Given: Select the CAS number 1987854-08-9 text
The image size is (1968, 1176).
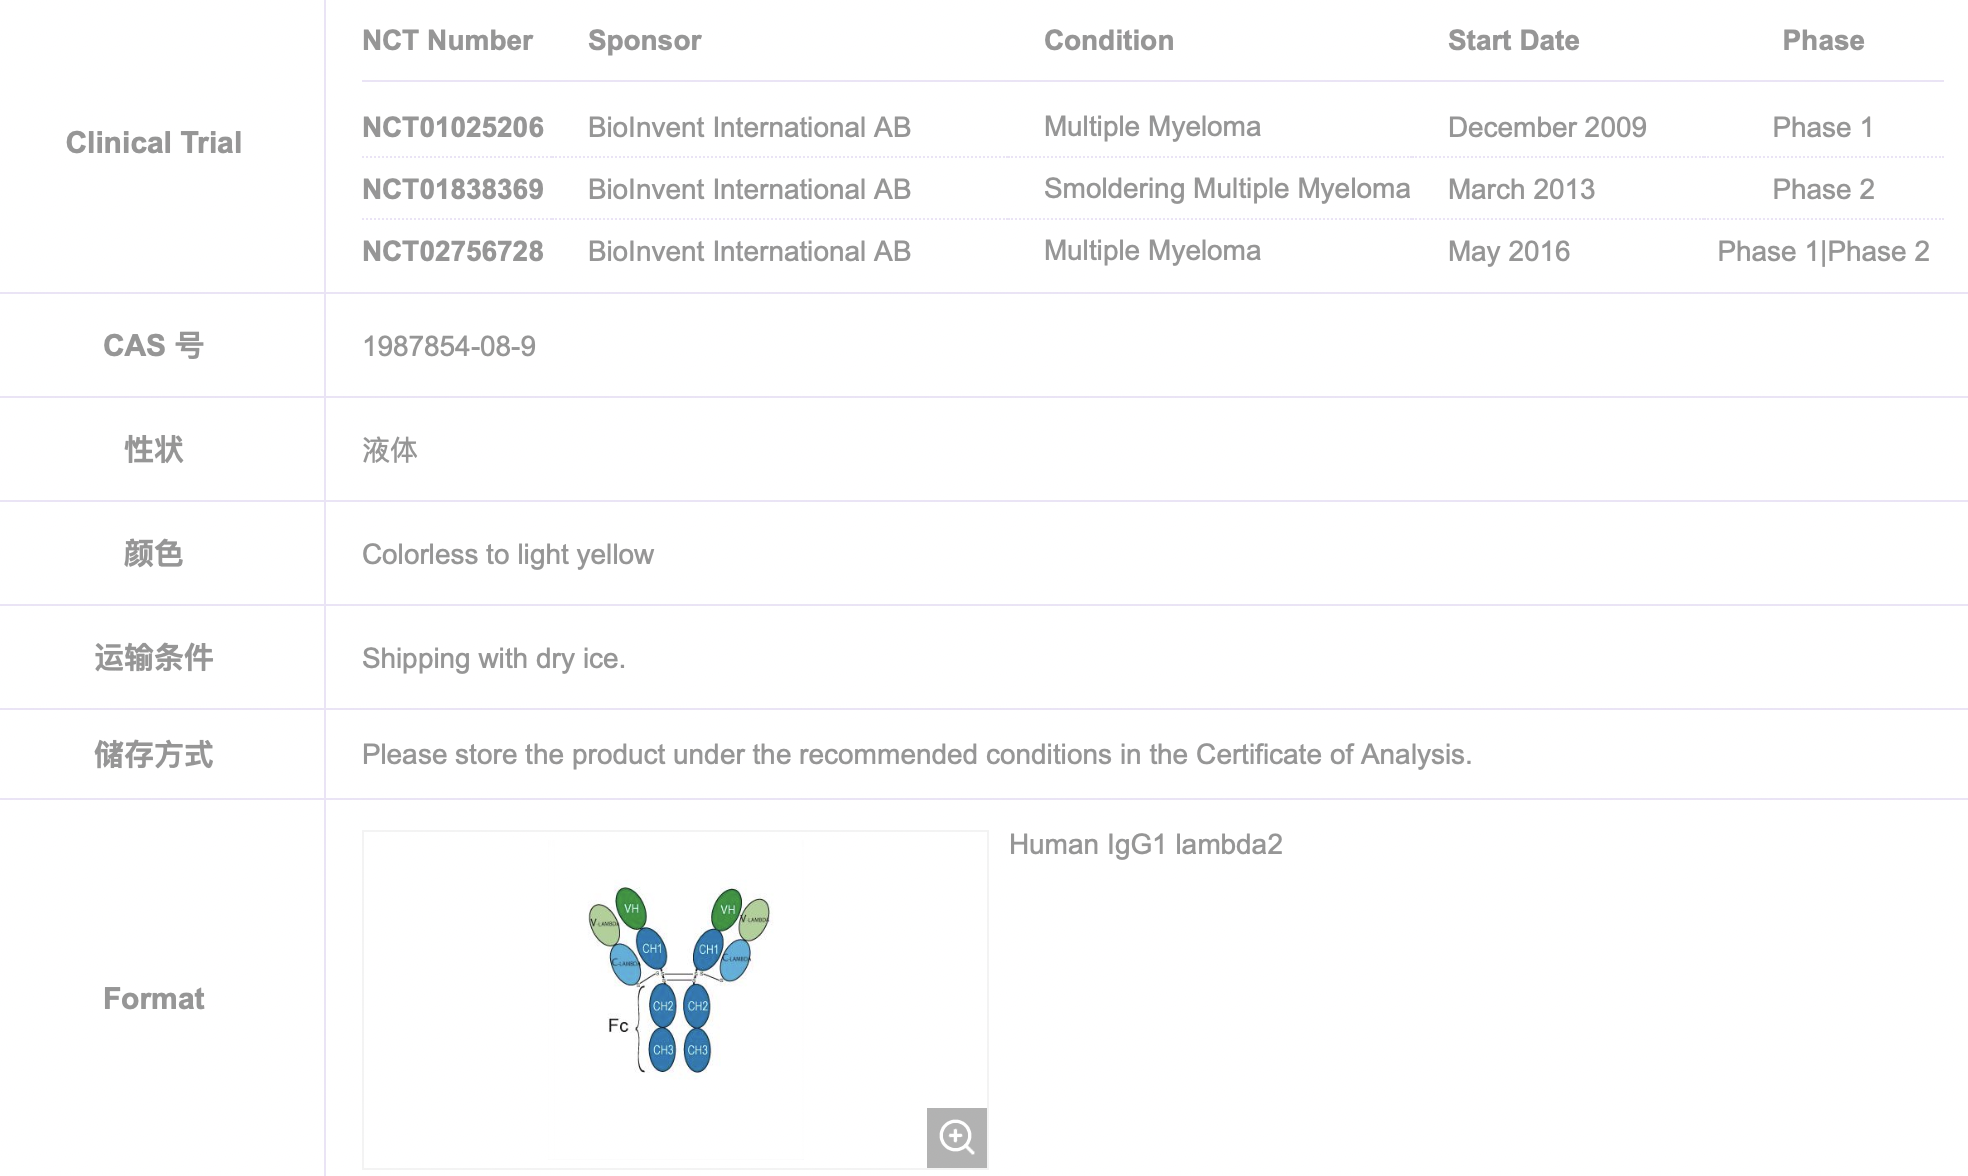Looking at the screenshot, I should point(449,345).
